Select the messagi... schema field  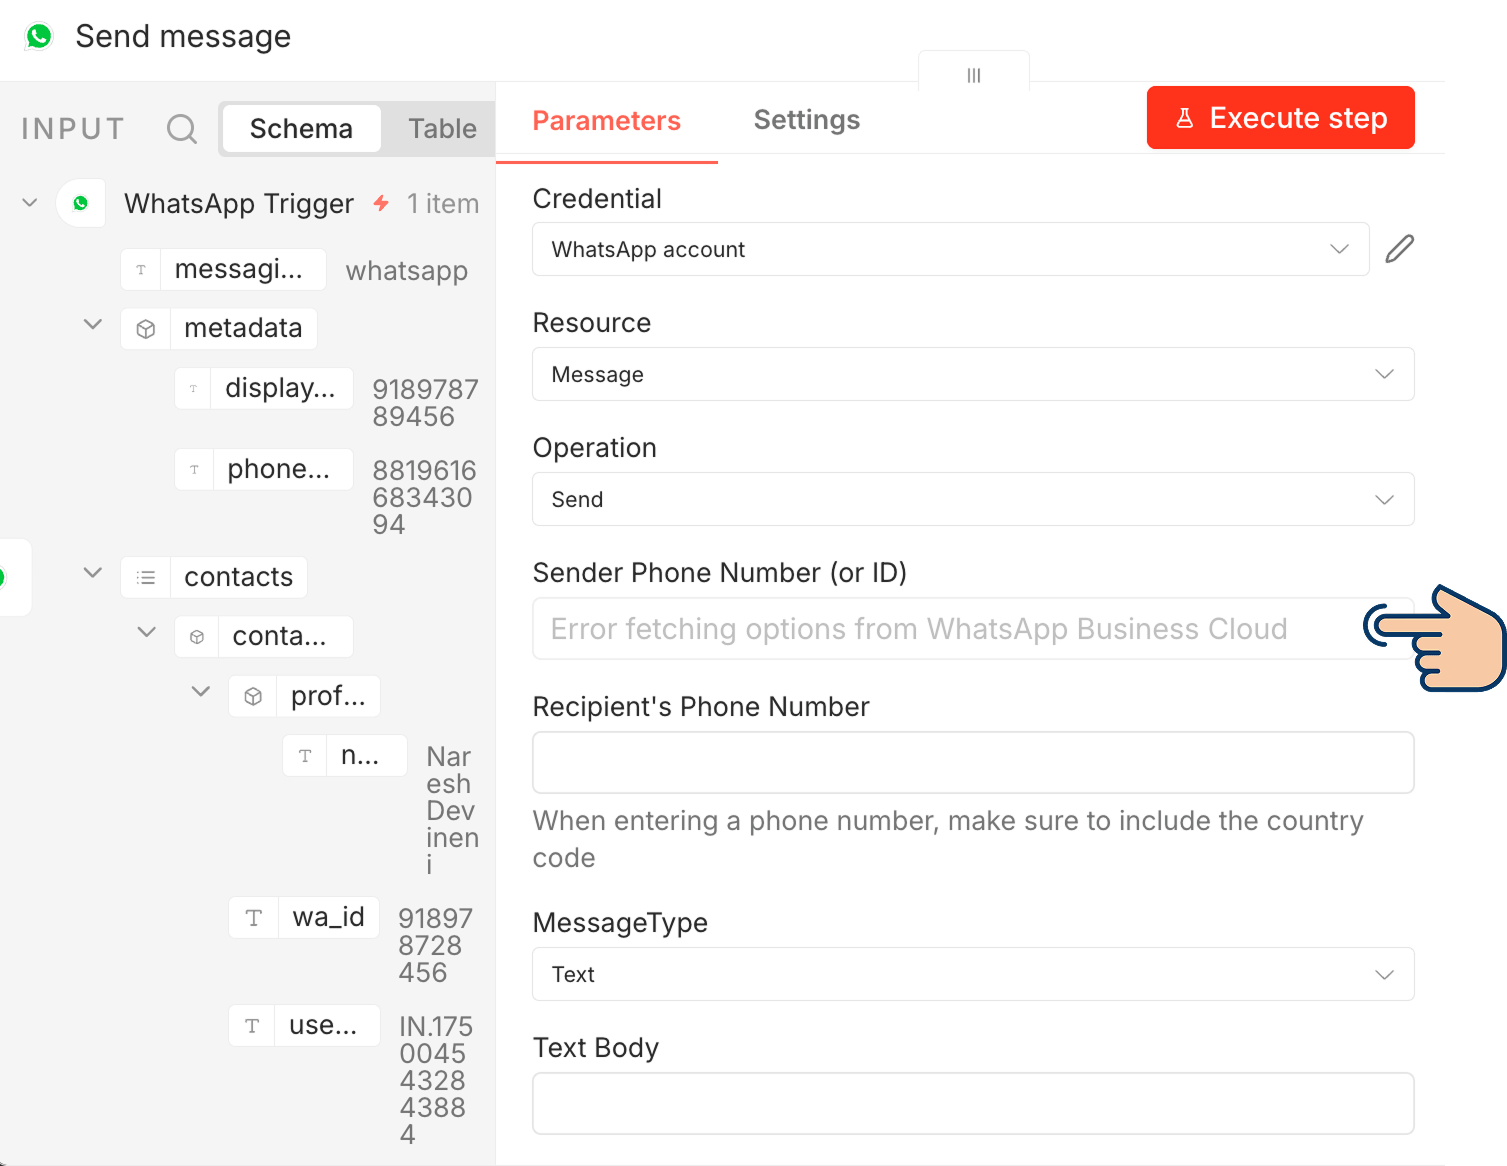pos(223,270)
